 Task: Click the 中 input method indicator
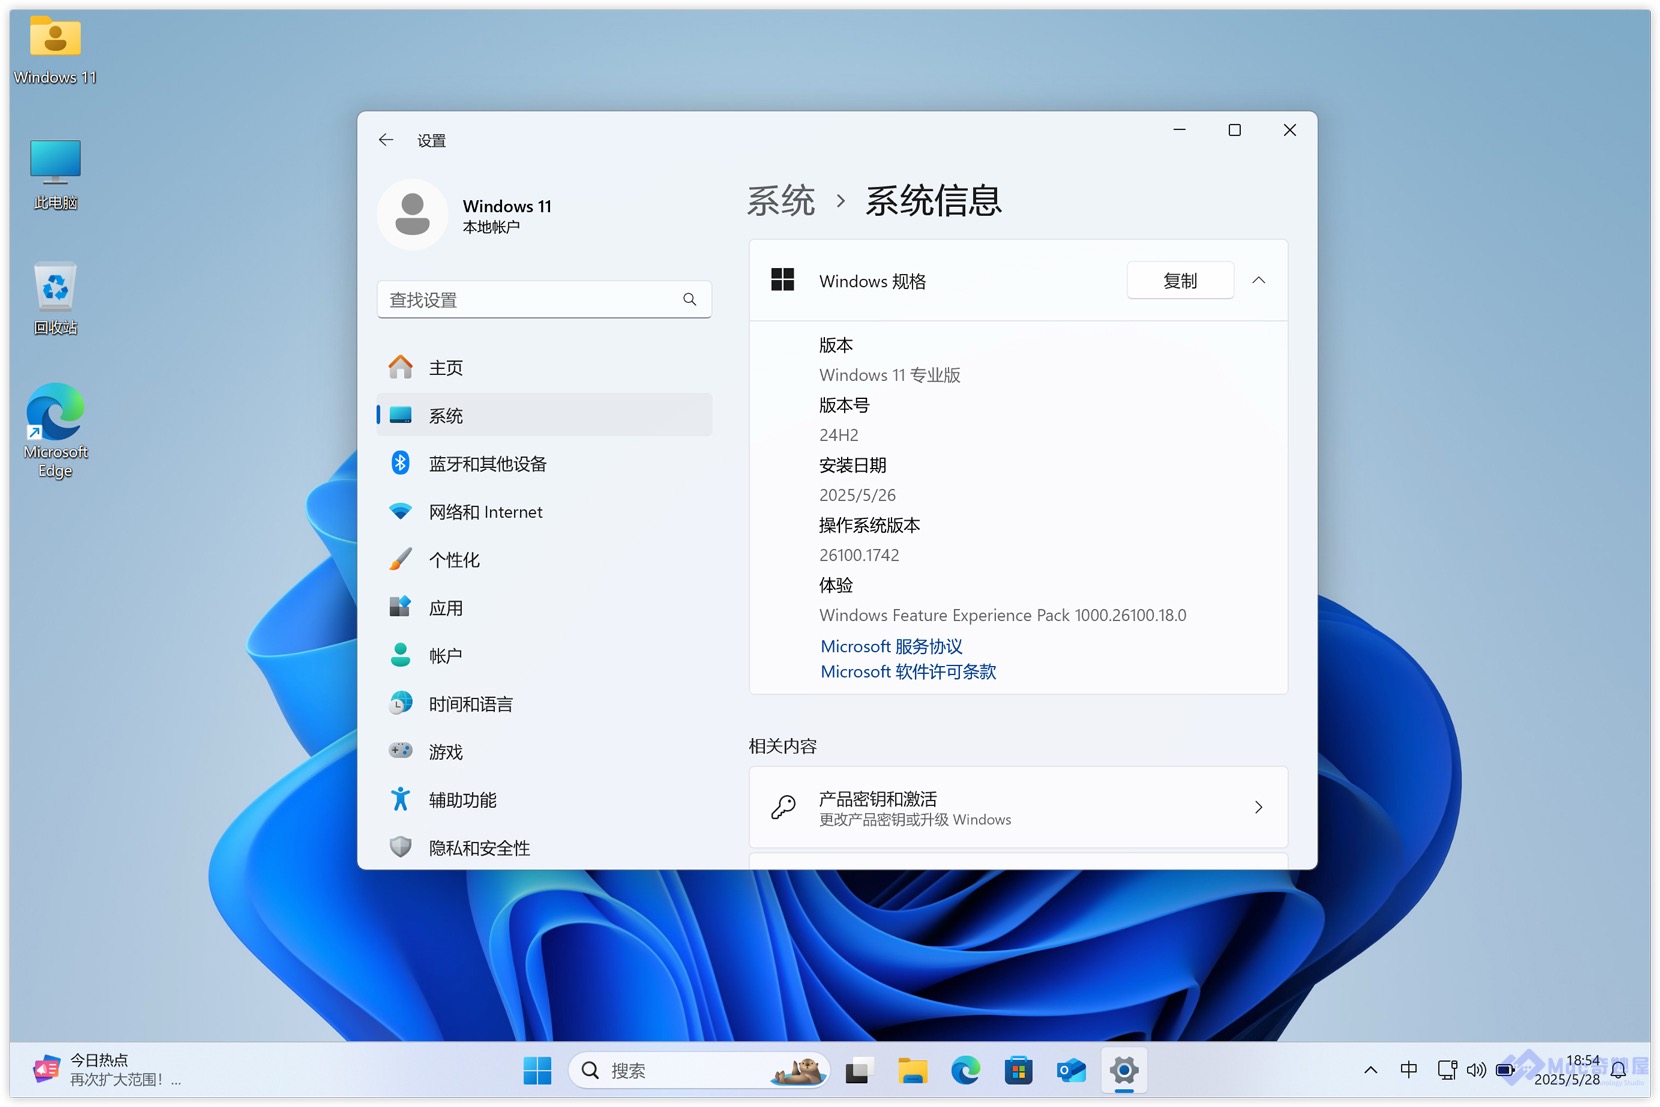tap(1408, 1070)
